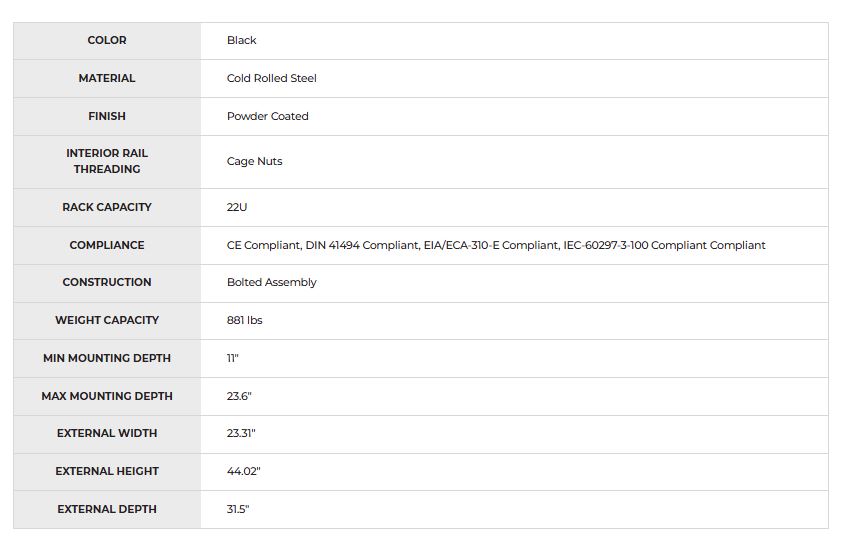The width and height of the screenshot is (866, 553).
Task: Click INTERIOR RAIL THREADING label
Action: pos(107,161)
